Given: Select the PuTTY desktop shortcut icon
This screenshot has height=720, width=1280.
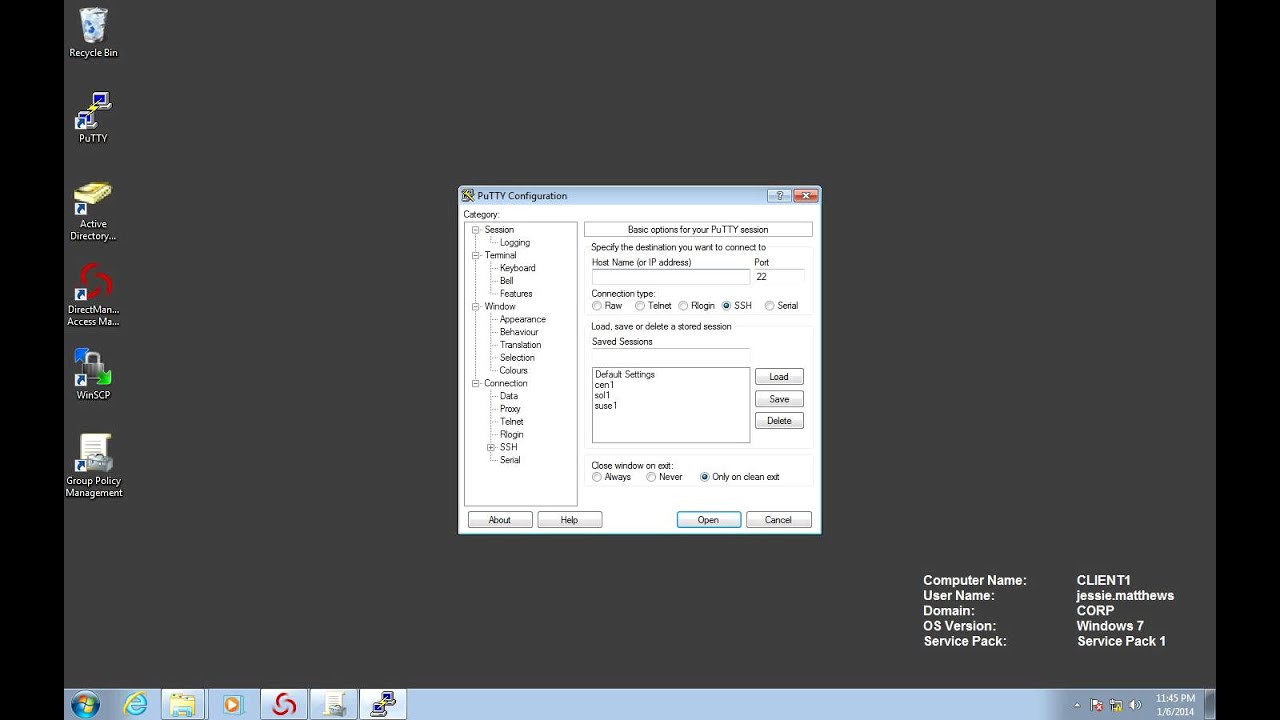Looking at the screenshot, I should click(x=93, y=118).
